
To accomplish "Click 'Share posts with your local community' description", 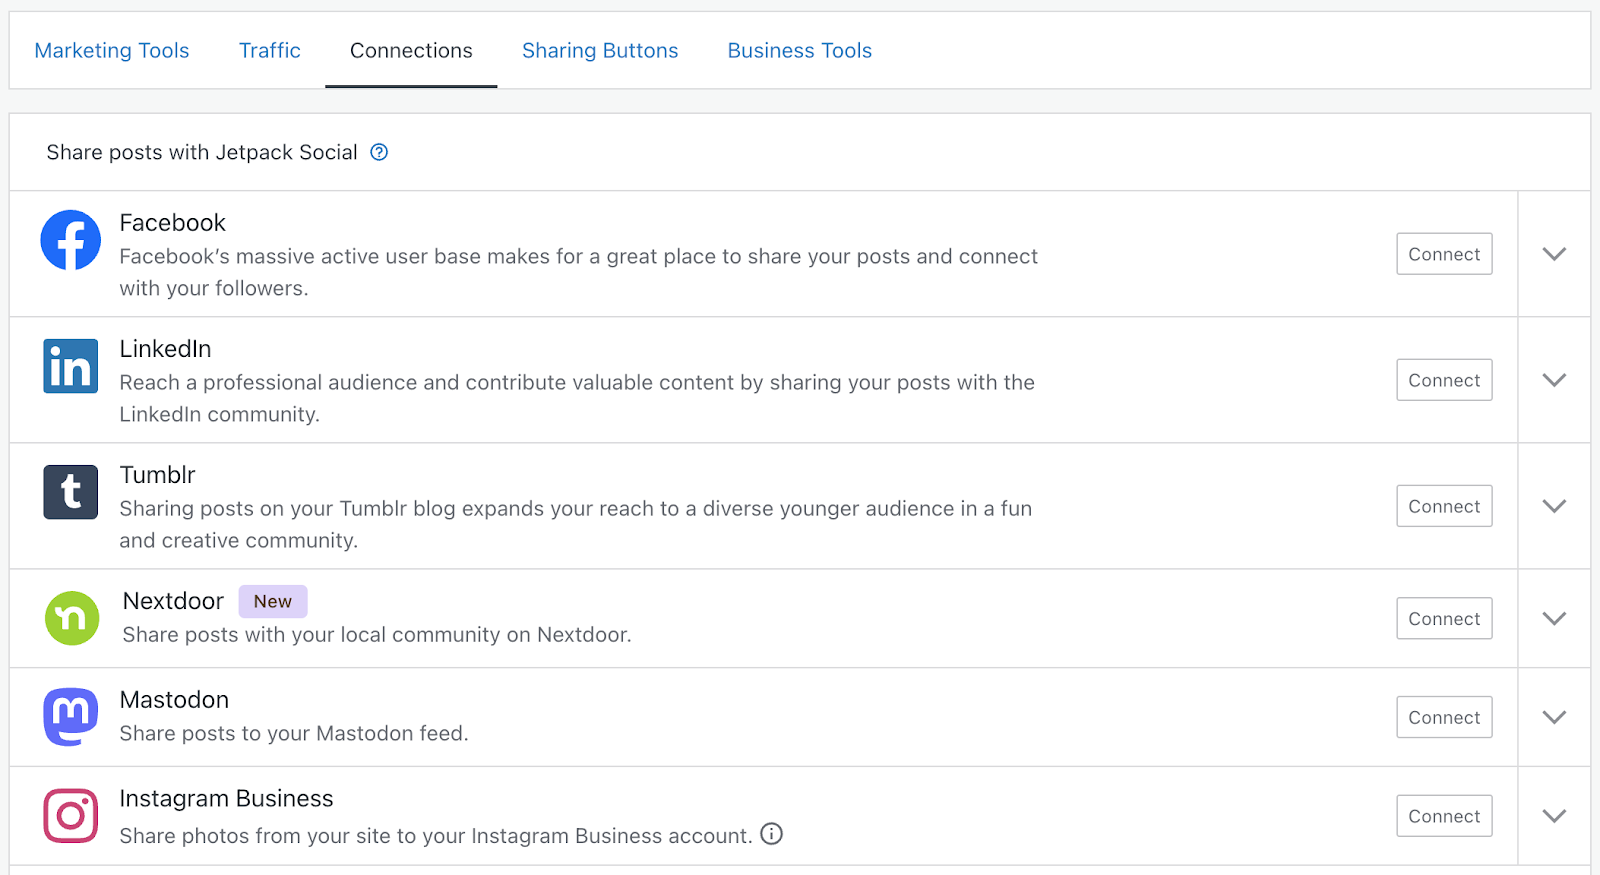I will 377,634.
